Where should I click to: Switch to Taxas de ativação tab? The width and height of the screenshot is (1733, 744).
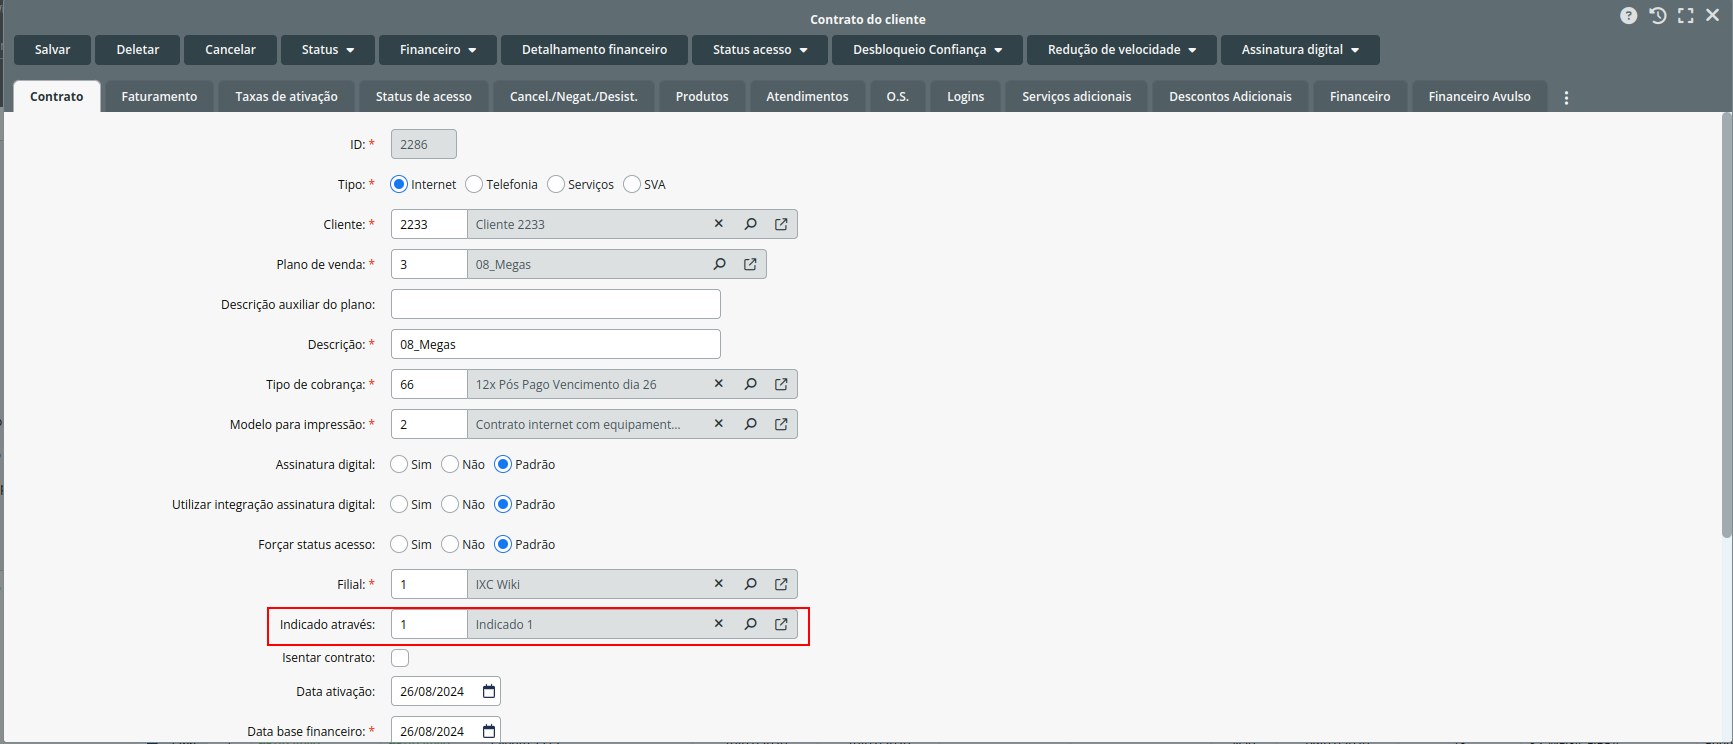click(286, 97)
